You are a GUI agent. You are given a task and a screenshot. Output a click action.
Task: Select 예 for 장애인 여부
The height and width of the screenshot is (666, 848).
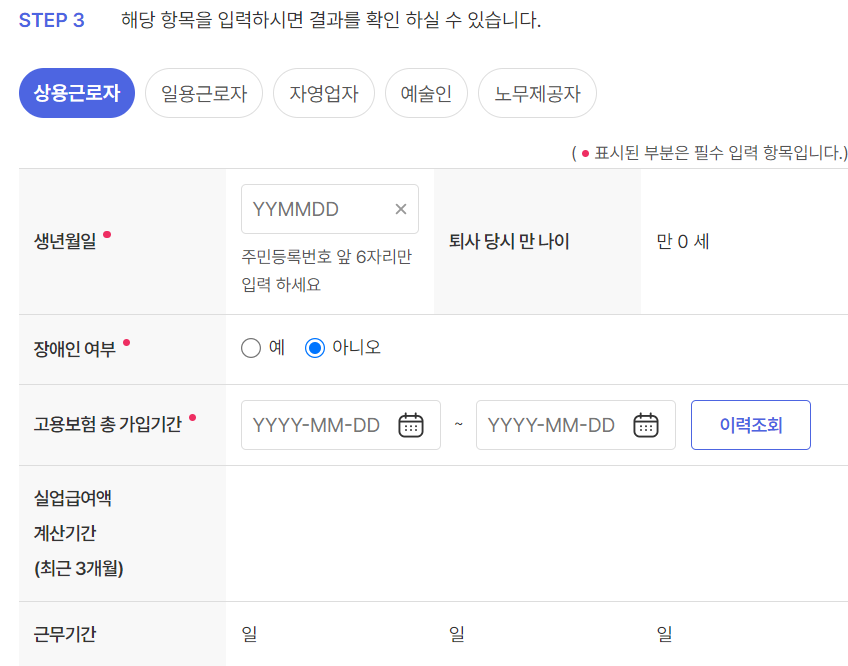coord(250,348)
